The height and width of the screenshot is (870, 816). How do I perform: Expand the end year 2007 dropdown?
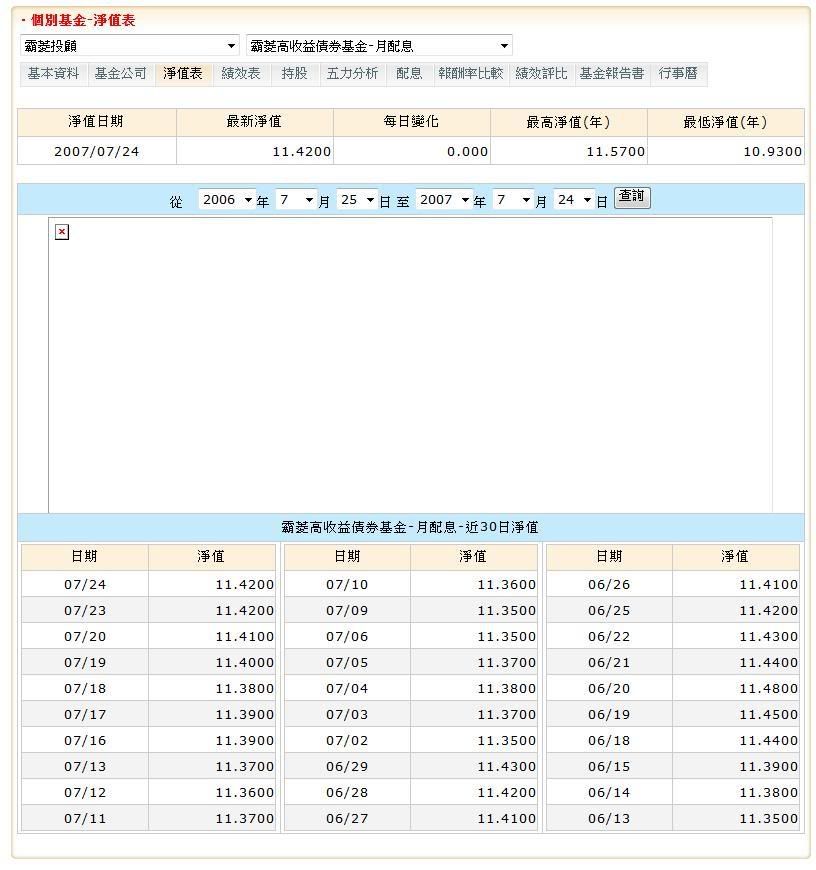coord(444,200)
